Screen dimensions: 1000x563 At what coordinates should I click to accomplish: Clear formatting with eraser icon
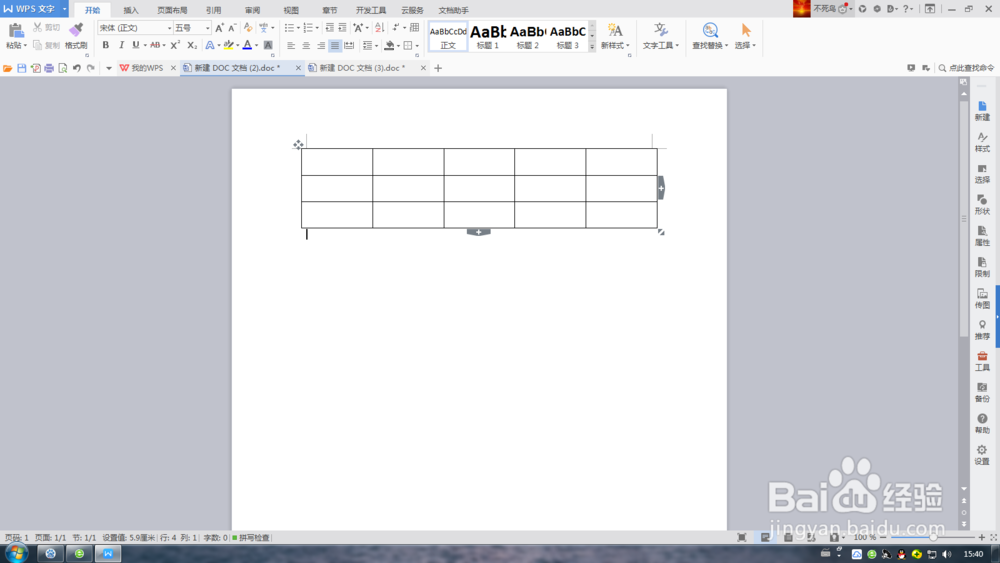coord(248,28)
